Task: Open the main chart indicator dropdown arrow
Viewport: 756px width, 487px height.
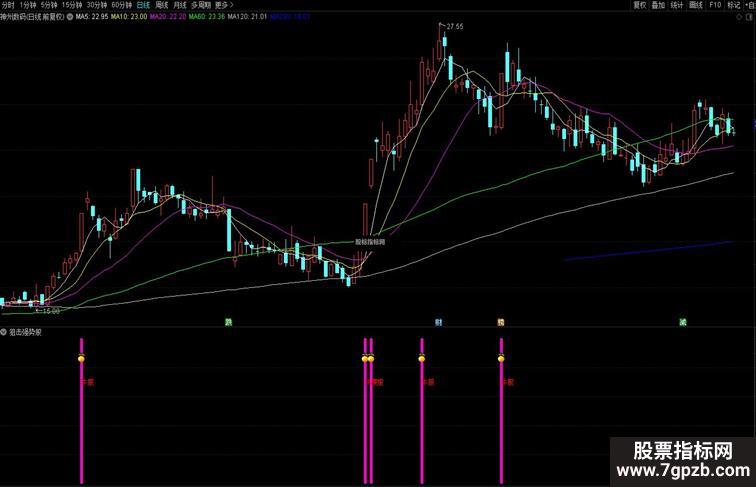Action: [70, 17]
